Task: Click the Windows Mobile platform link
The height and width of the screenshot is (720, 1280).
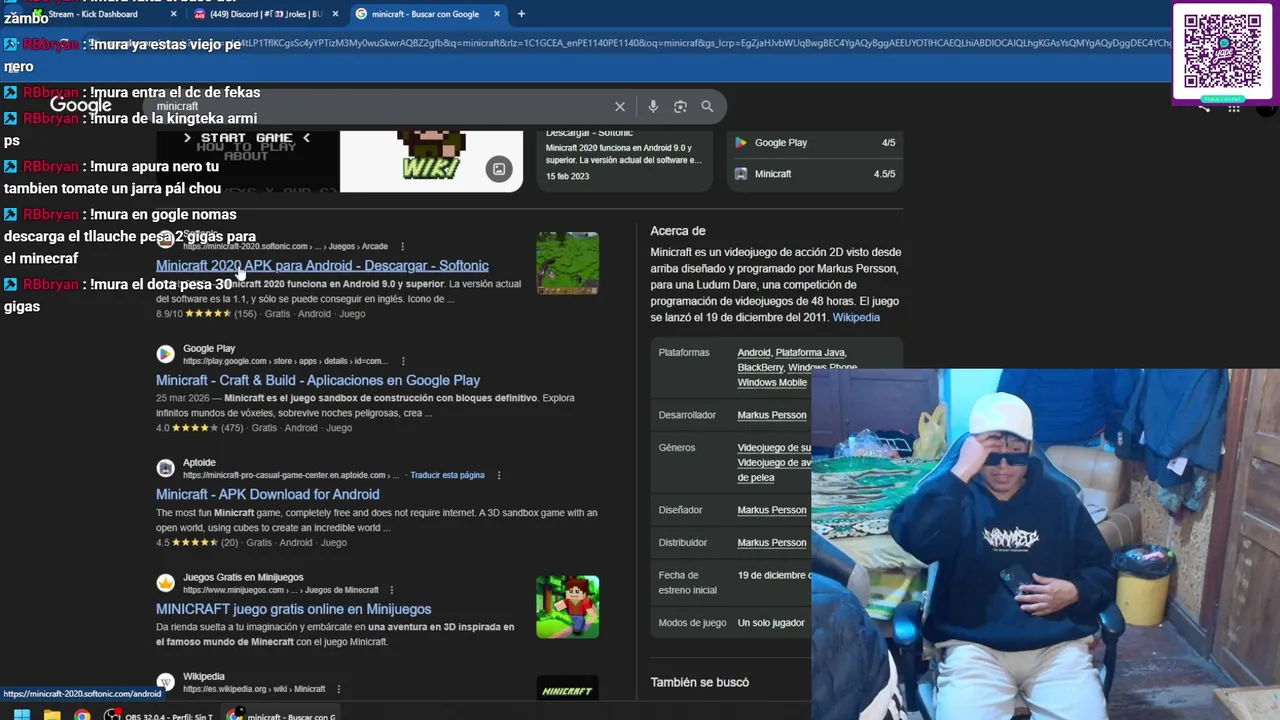Action: coord(772,382)
